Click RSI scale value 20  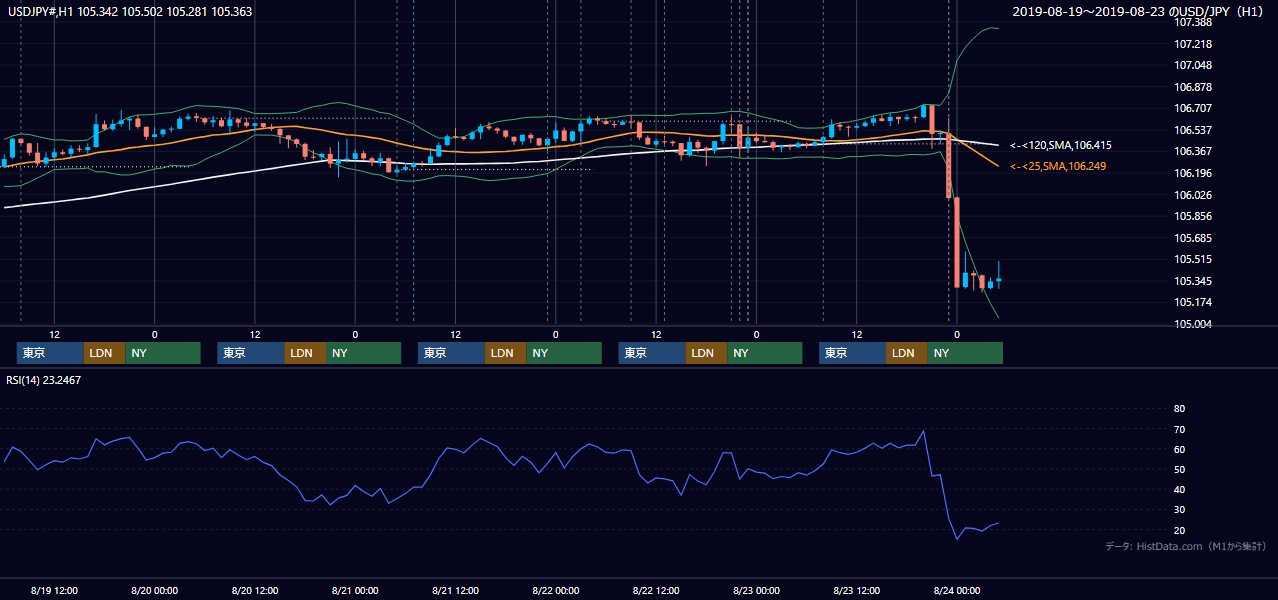1179,530
